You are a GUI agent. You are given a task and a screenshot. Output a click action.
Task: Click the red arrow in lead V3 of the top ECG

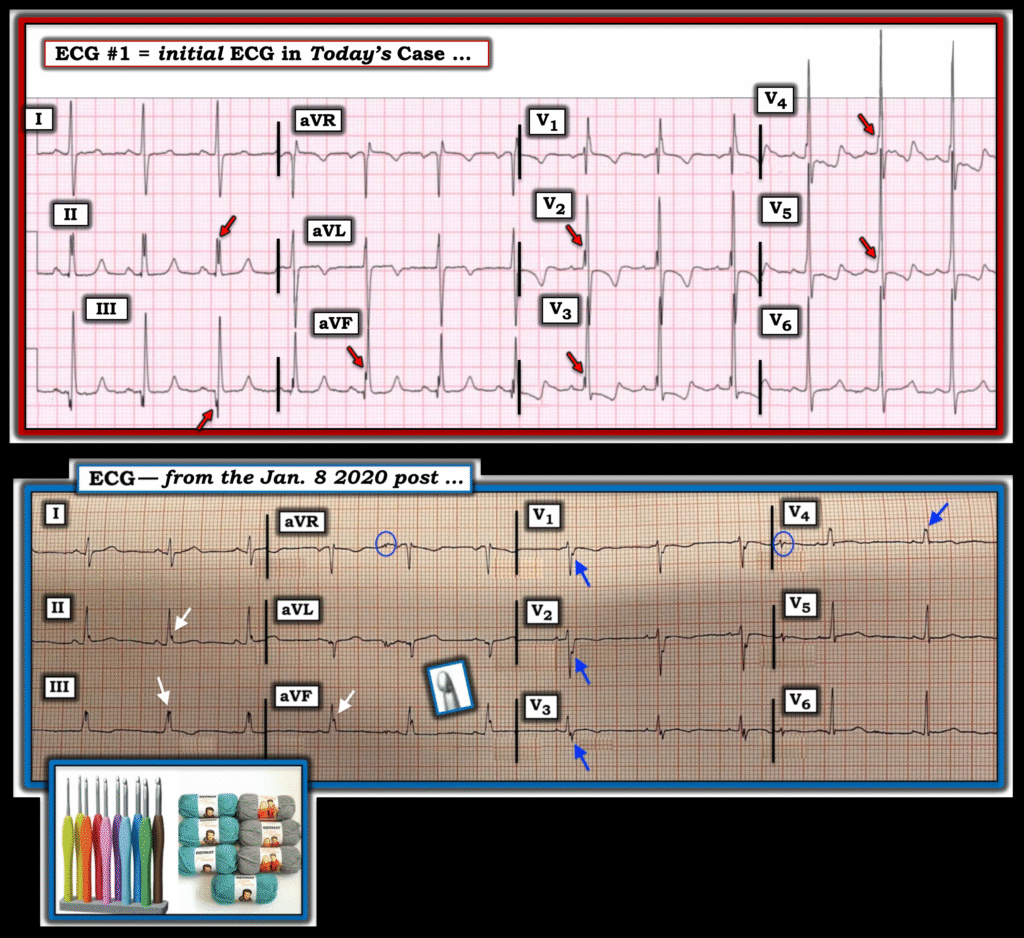coord(575,362)
